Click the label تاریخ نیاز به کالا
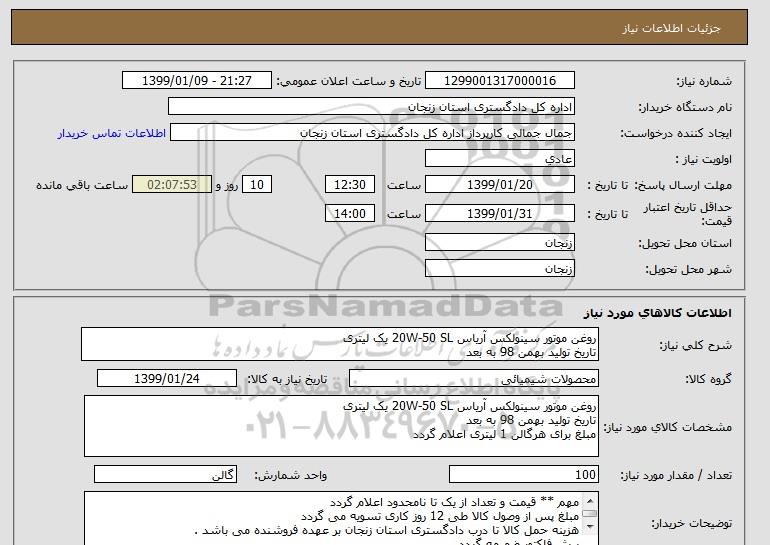This screenshot has width=770, height=545. (x=287, y=379)
